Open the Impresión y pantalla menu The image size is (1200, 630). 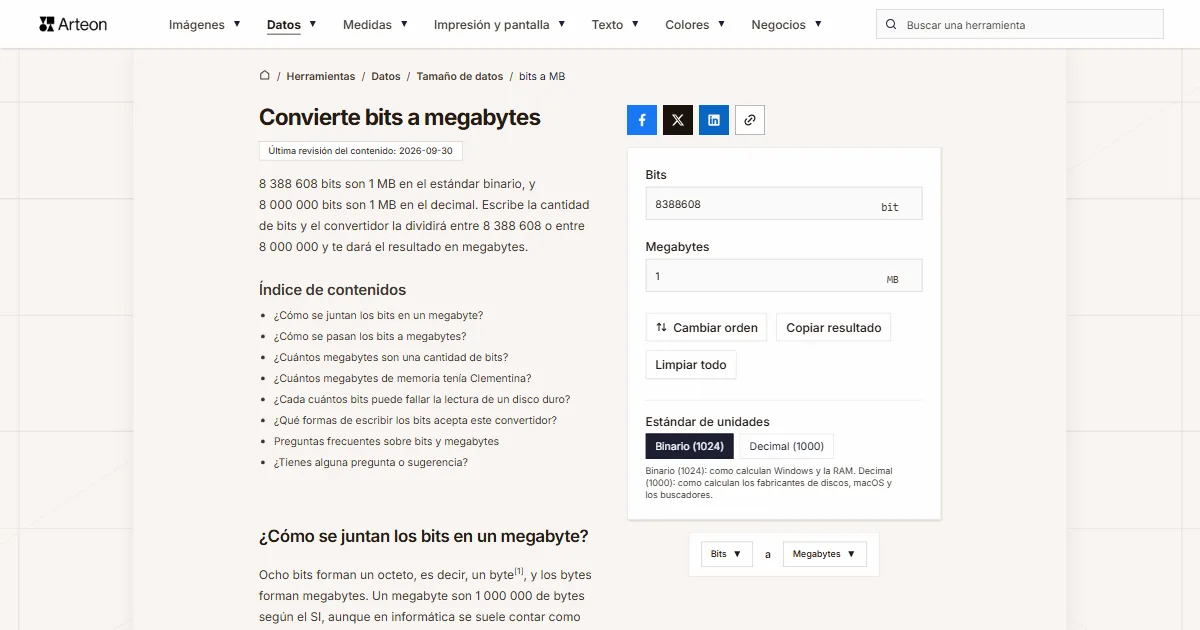500,25
